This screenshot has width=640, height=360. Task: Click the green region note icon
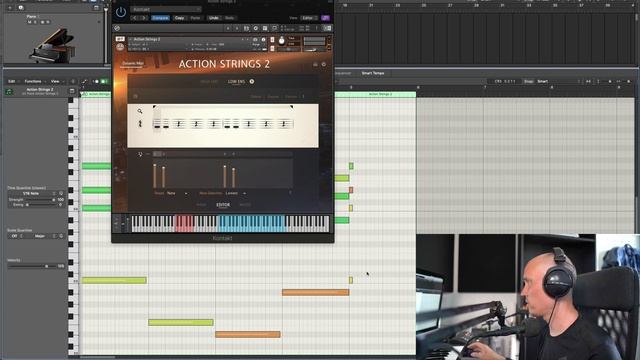click(9, 92)
